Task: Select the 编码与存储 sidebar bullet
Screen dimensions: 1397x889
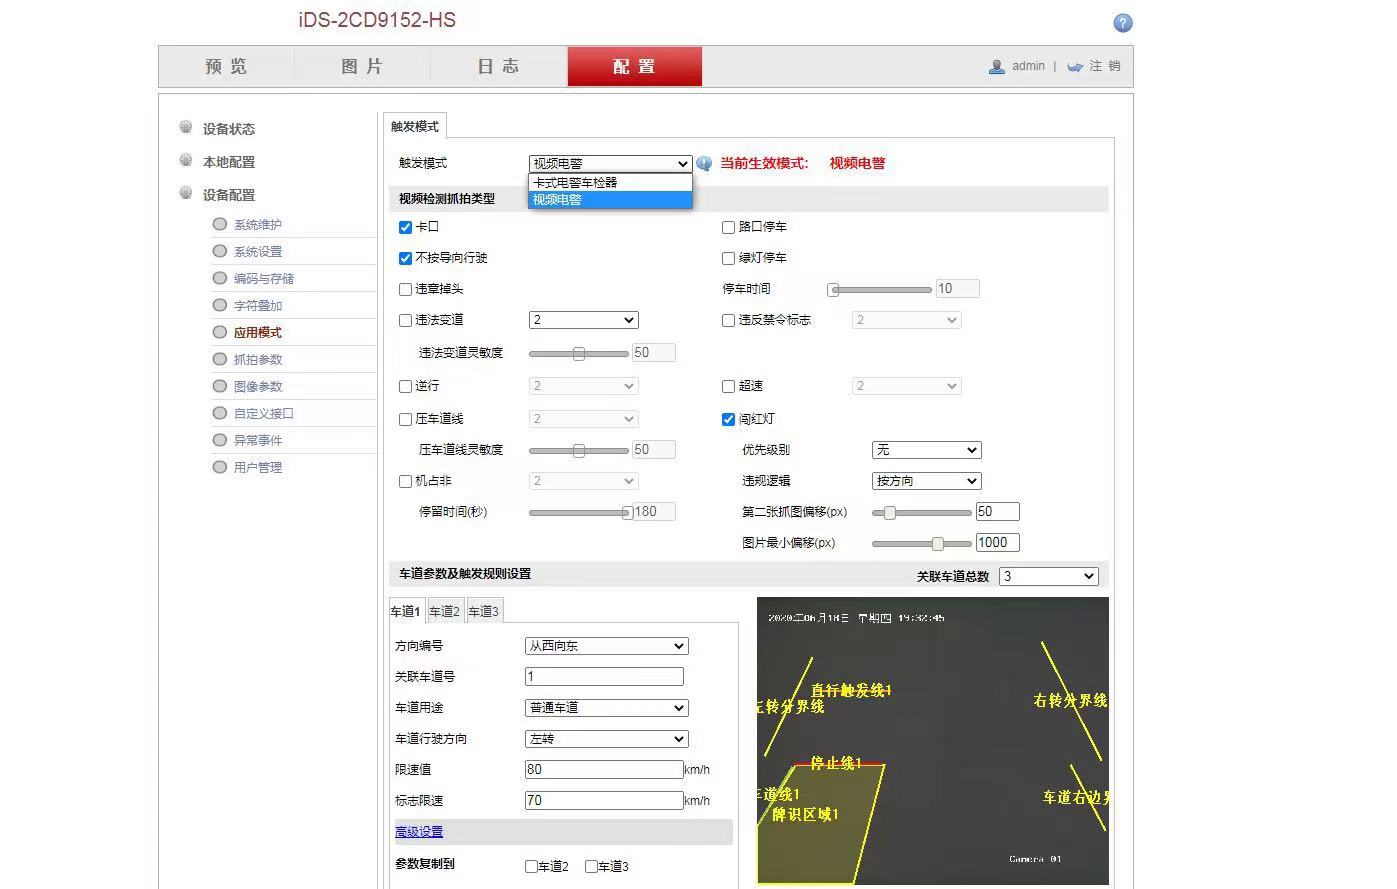Action: [x=219, y=278]
